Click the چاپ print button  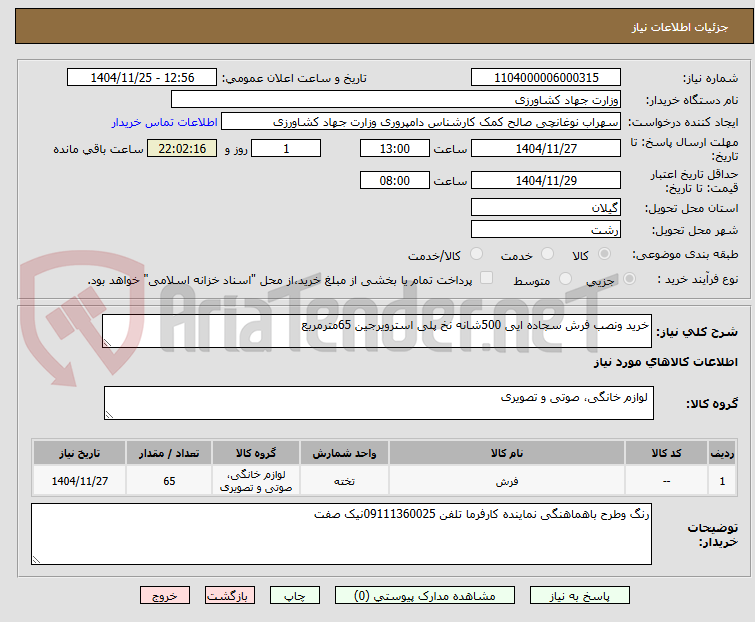pos(294,596)
